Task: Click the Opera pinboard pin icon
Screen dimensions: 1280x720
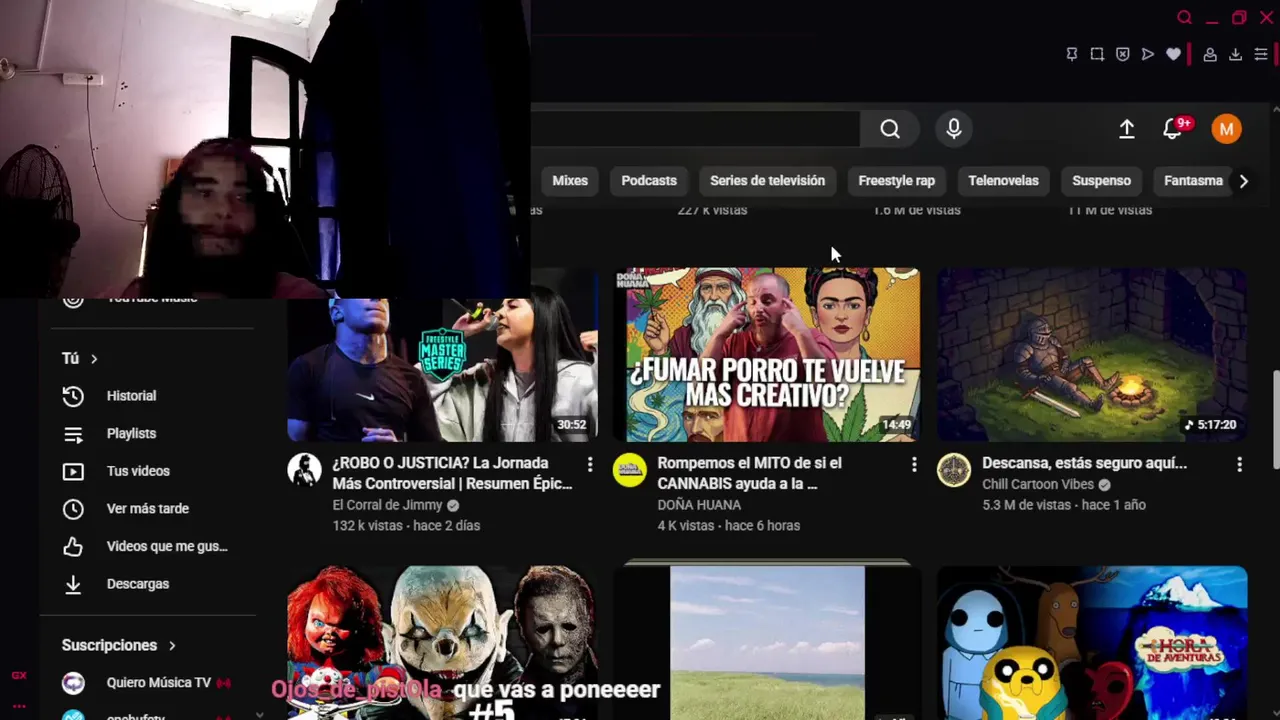Action: point(1072,54)
